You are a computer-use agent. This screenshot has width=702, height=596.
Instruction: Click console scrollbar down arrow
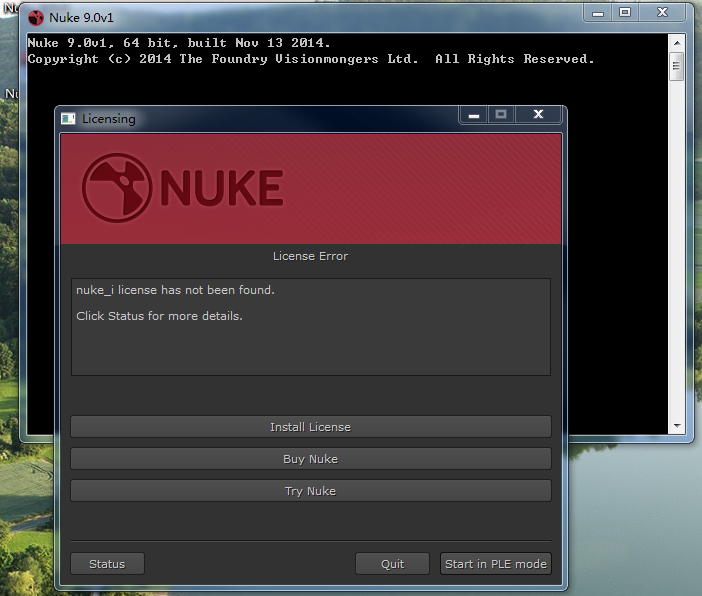[677, 425]
